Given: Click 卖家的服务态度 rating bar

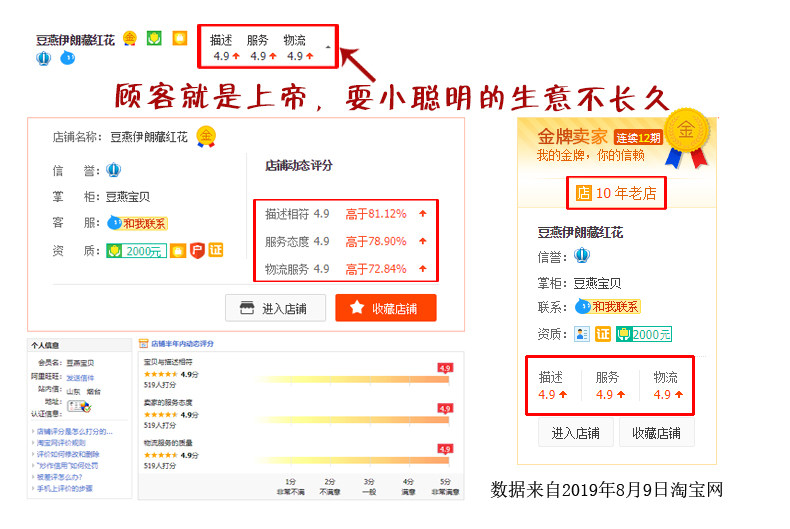Looking at the screenshot, I should [353, 419].
